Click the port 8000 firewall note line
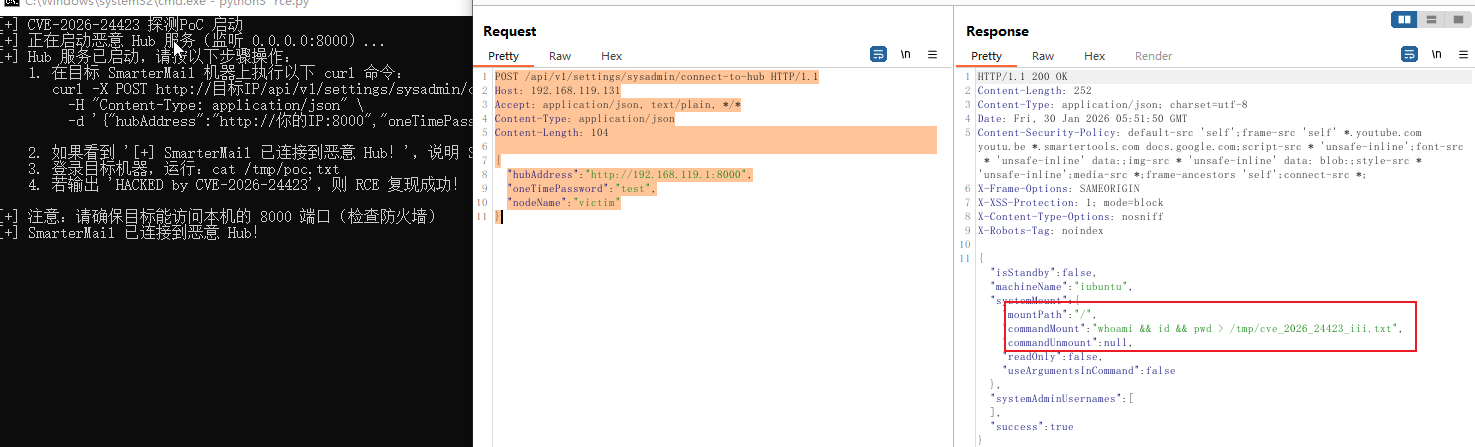The width and height of the screenshot is (1475, 447). coord(217,217)
